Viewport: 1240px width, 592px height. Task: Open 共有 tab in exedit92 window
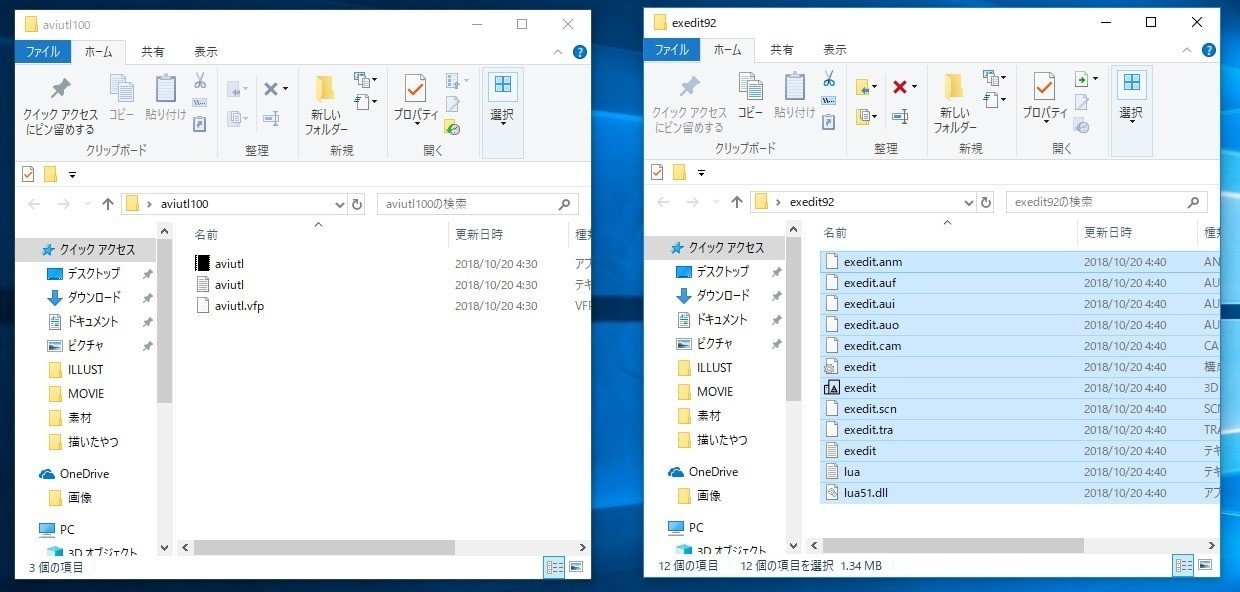click(782, 49)
